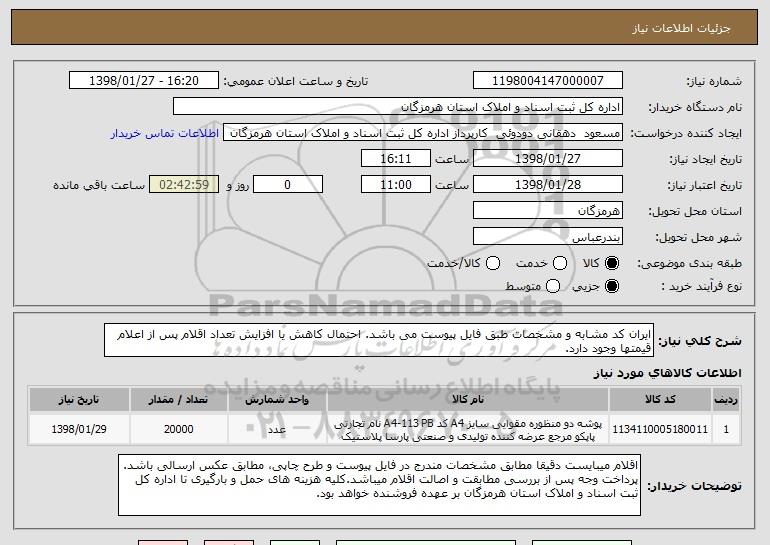Select the خدمت radio button

(560, 264)
